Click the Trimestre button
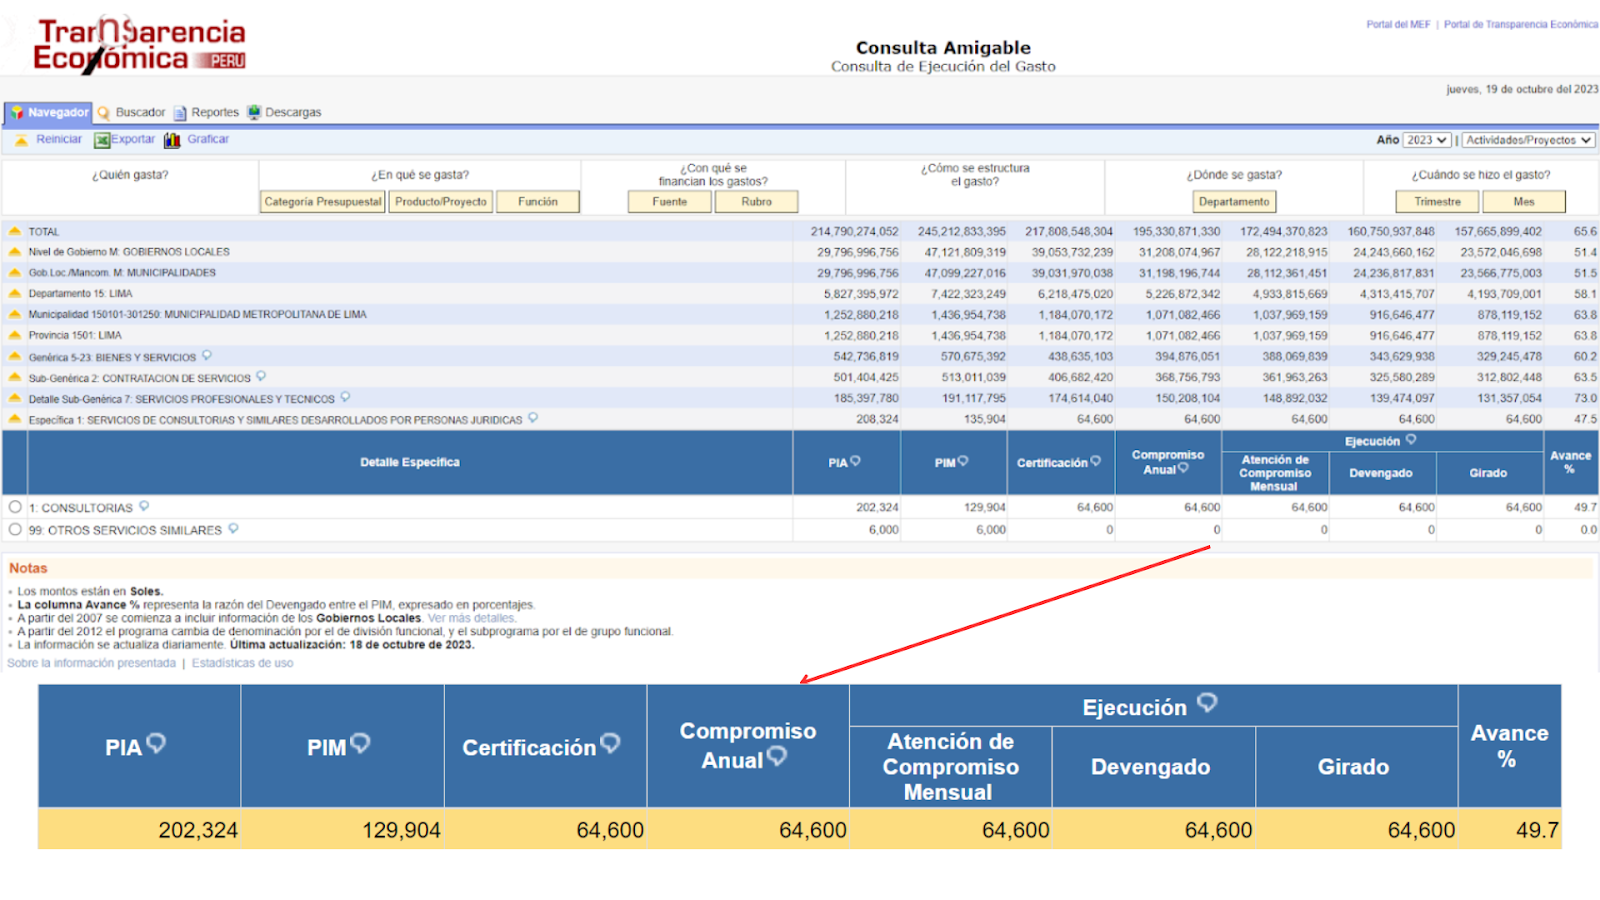Screen dimensions: 1600x900 (x=1438, y=202)
